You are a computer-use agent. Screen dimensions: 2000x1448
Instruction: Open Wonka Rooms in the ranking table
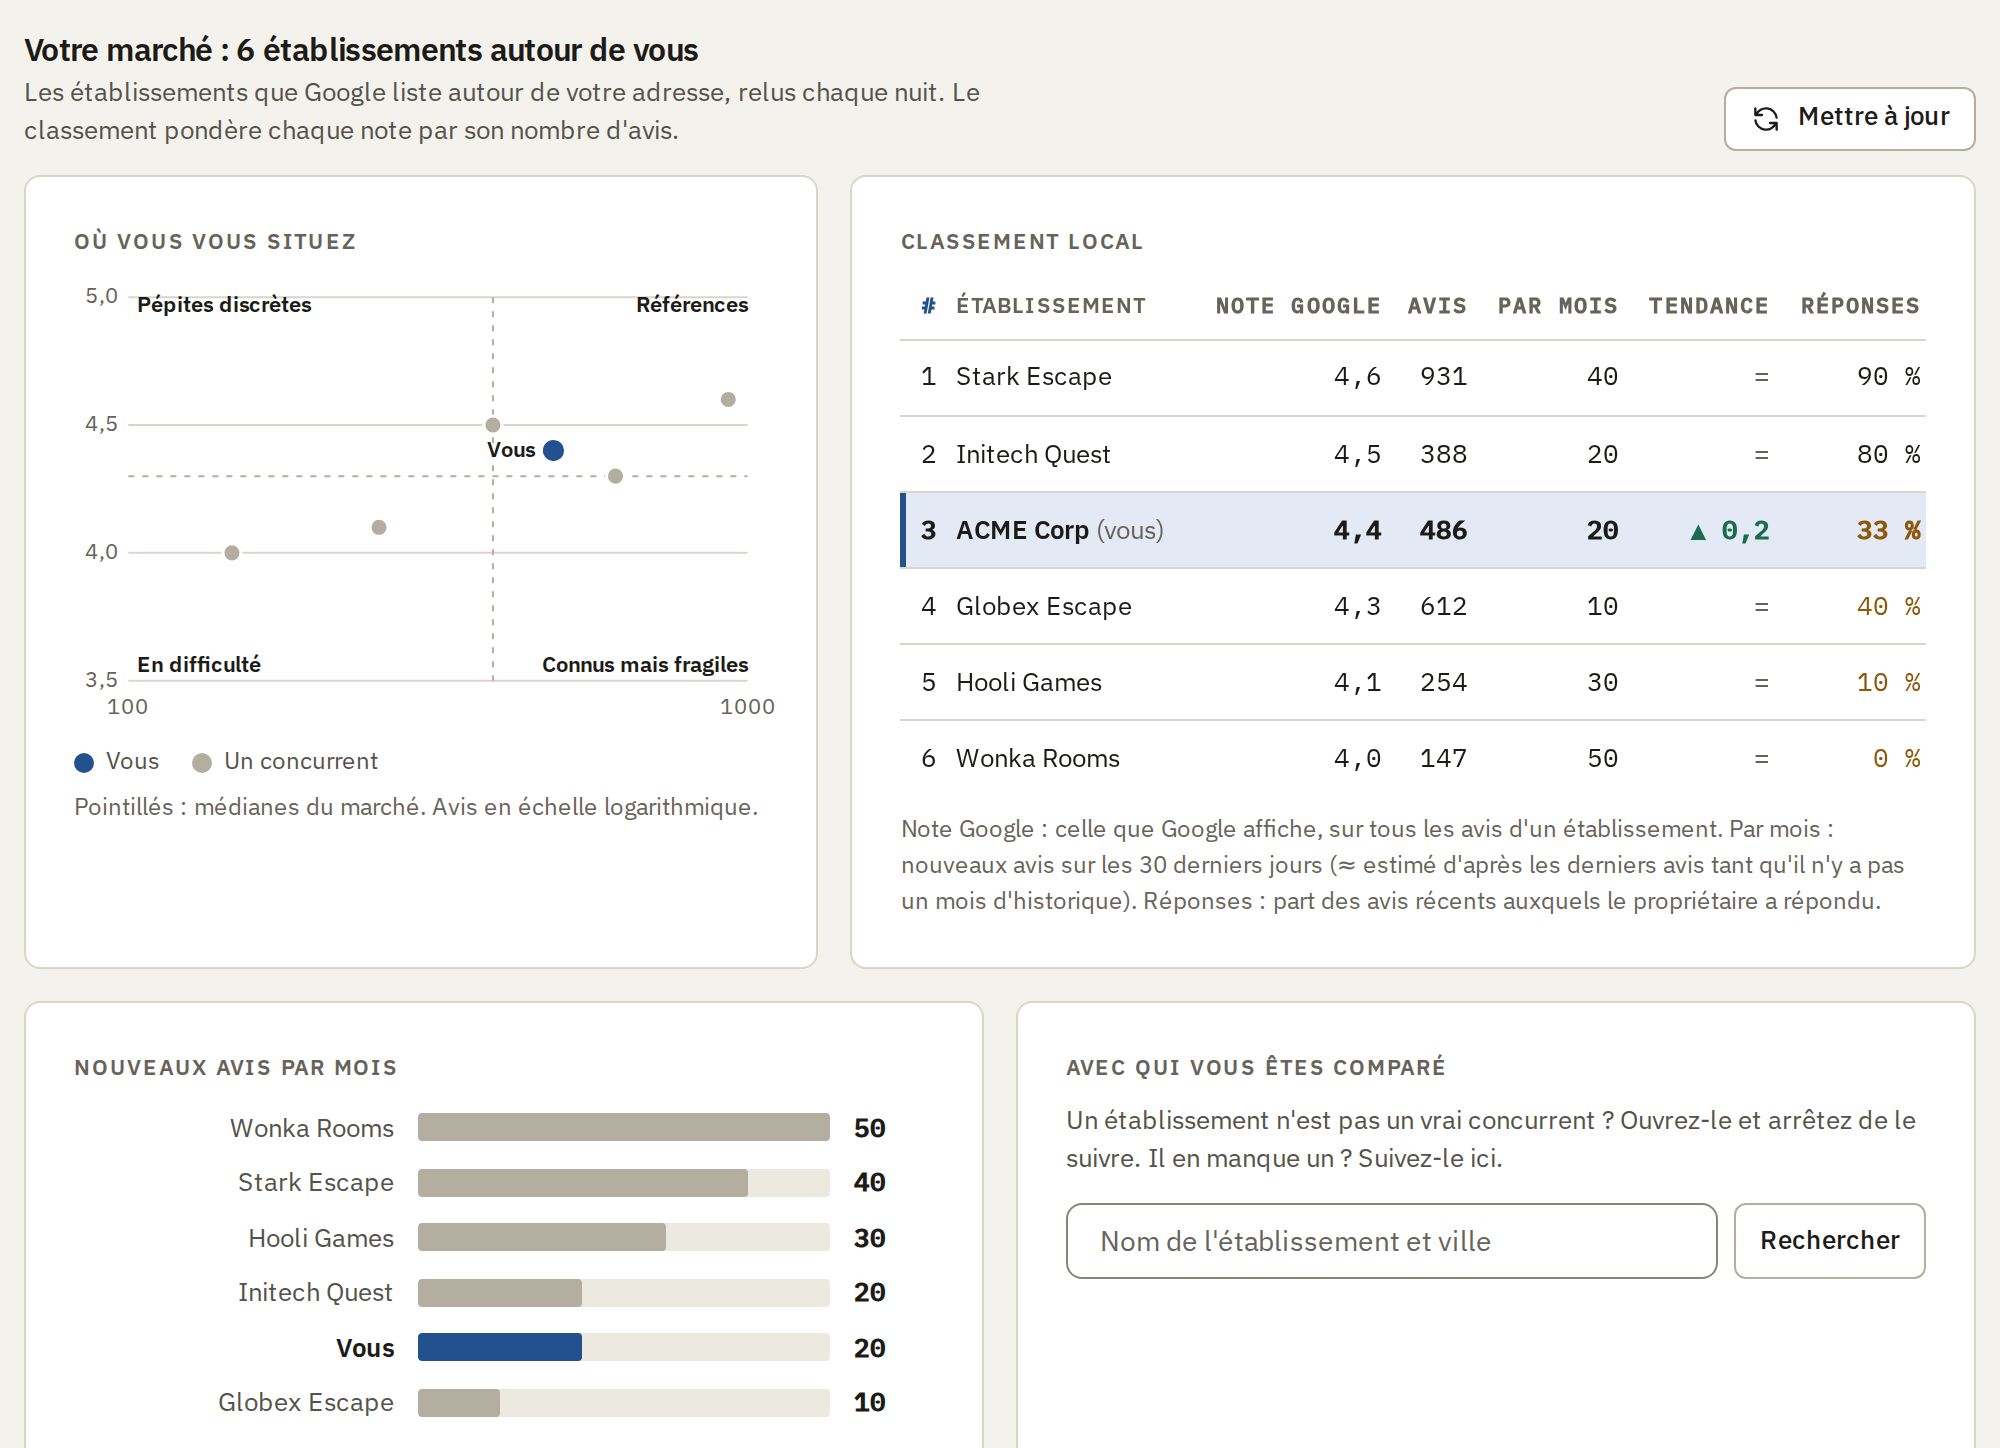click(x=1413, y=758)
